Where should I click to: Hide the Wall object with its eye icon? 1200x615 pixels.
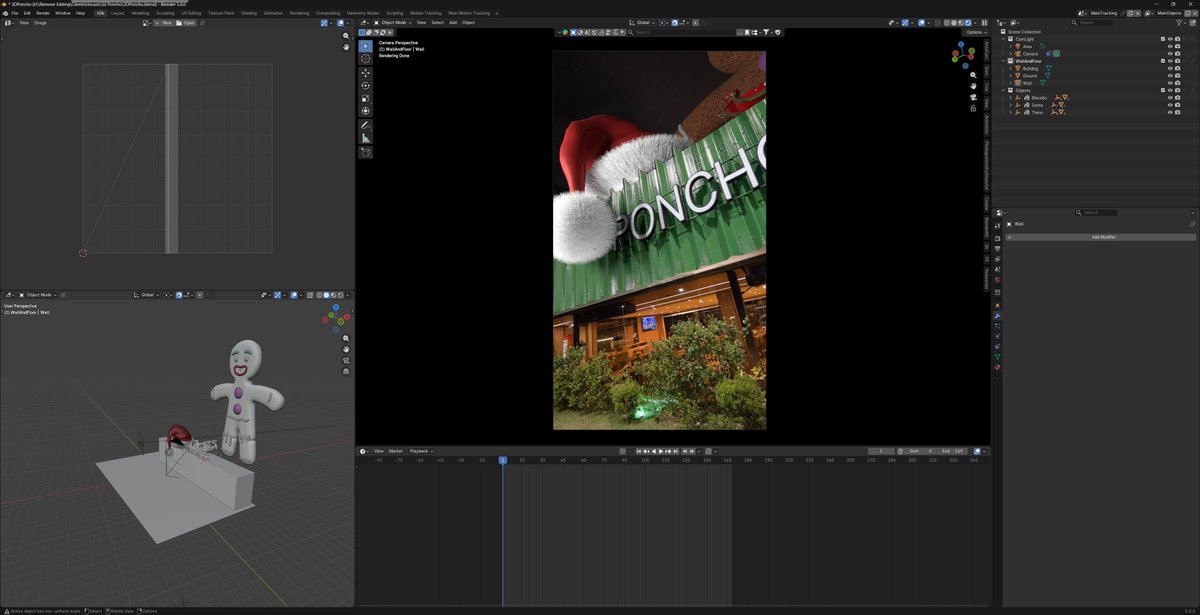[1170, 83]
